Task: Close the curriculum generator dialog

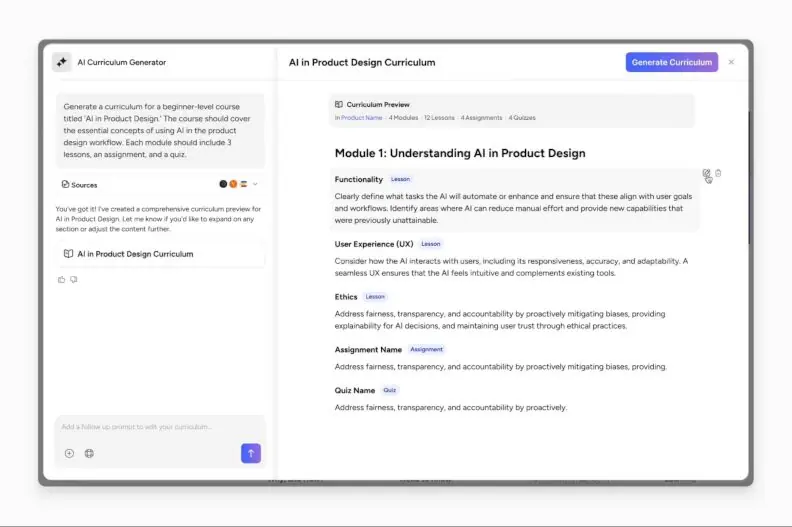Action: pos(731,62)
